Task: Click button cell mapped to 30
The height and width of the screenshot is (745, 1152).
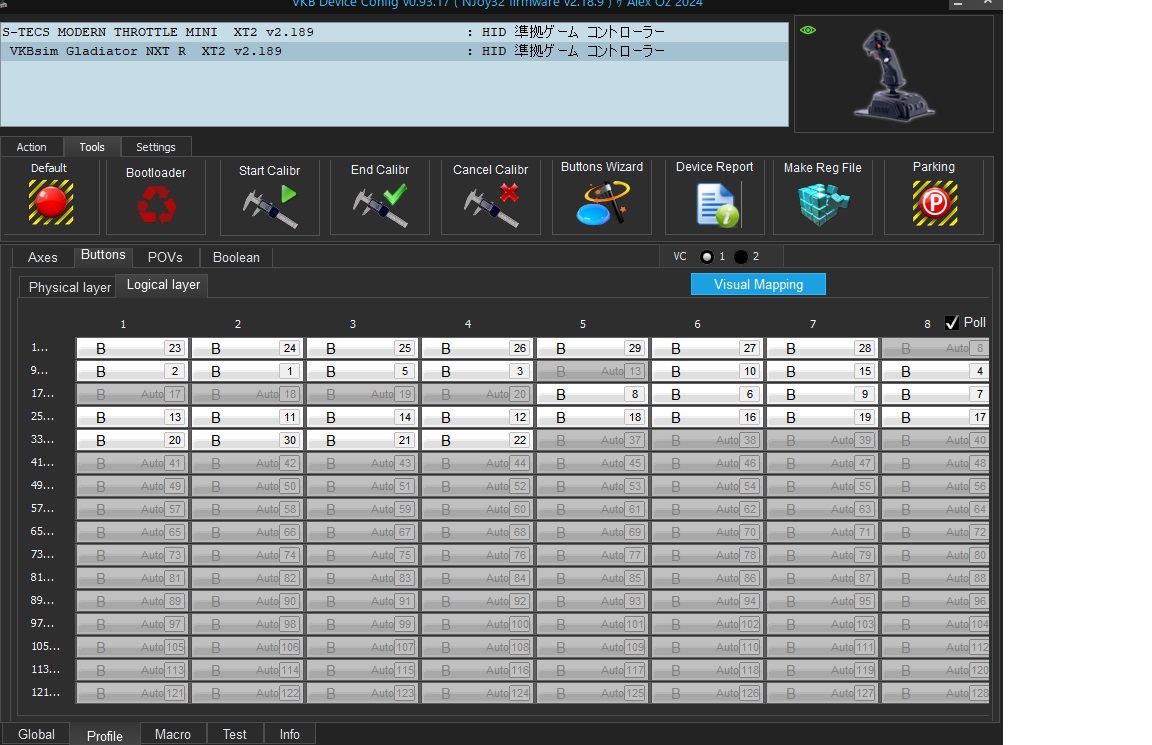Action: pyautogui.click(x=248, y=440)
